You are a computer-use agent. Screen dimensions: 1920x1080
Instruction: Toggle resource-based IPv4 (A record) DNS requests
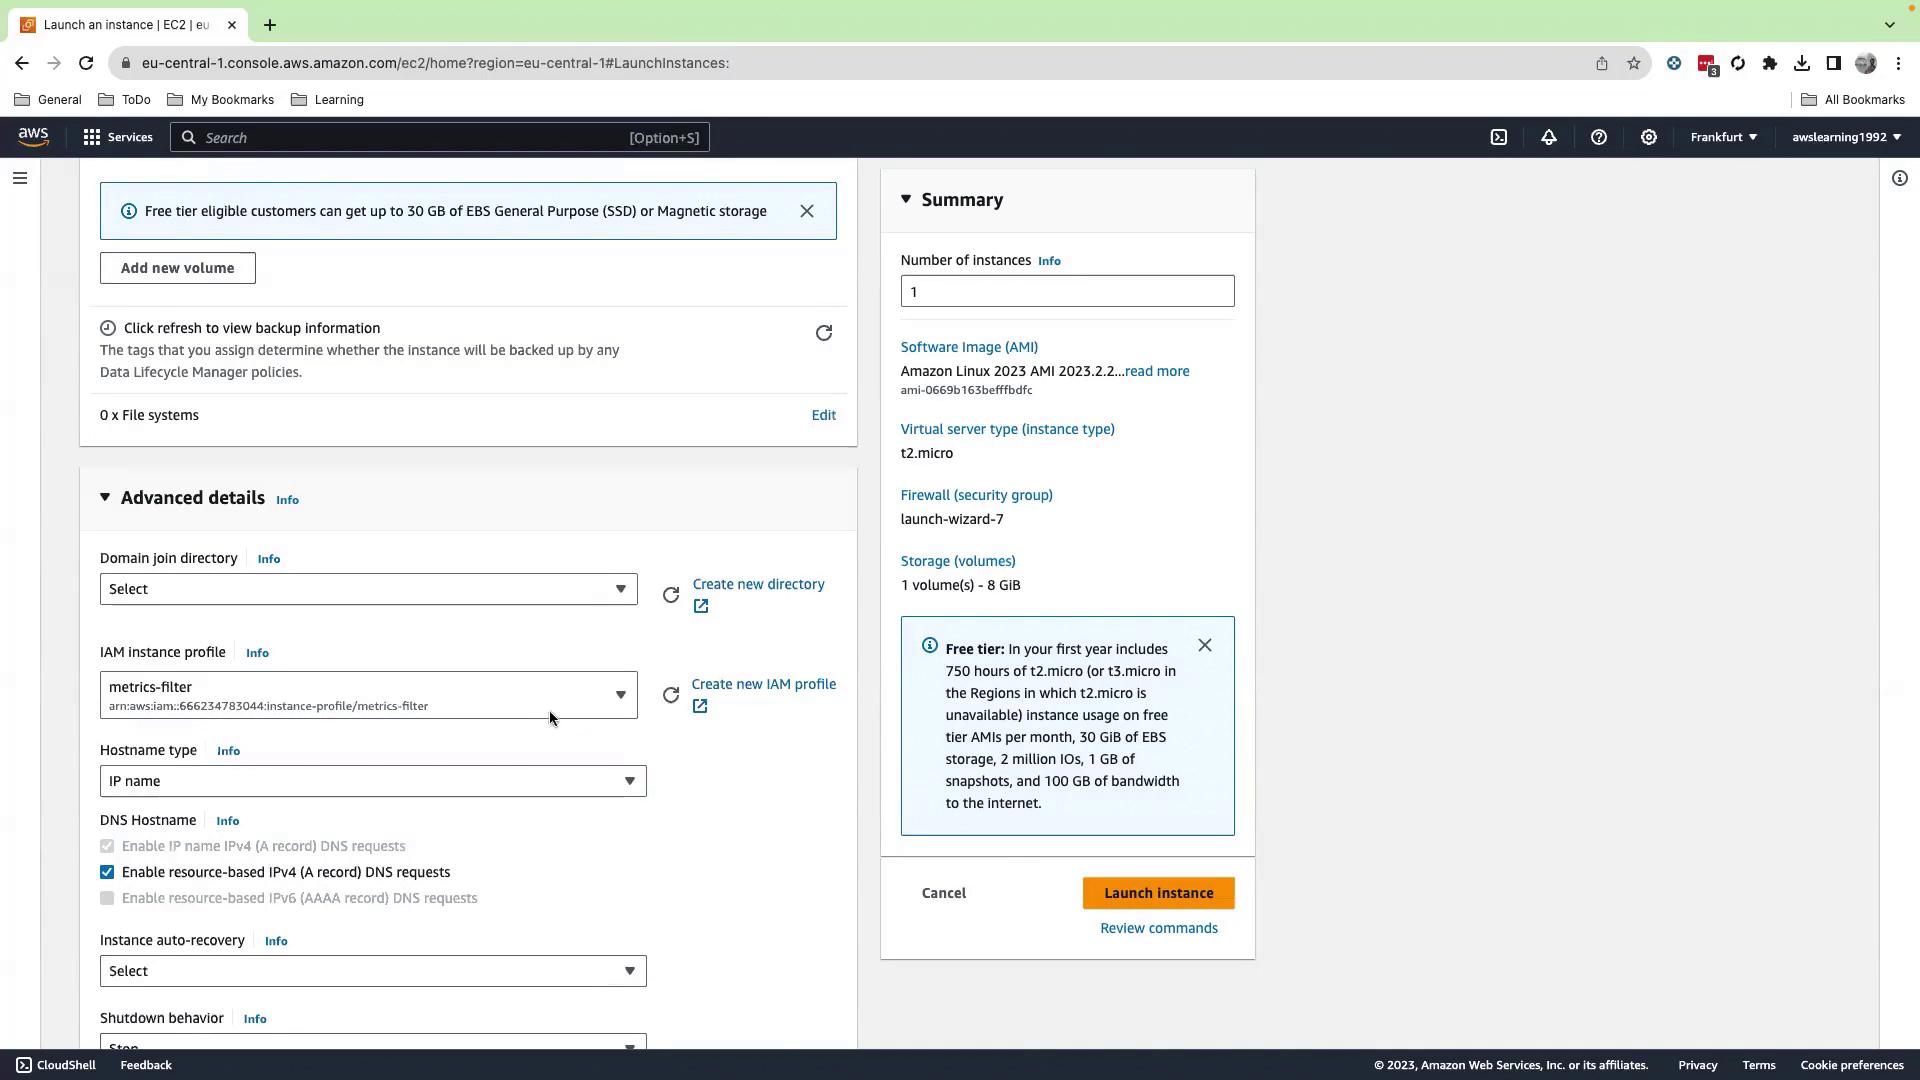tap(107, 872)
